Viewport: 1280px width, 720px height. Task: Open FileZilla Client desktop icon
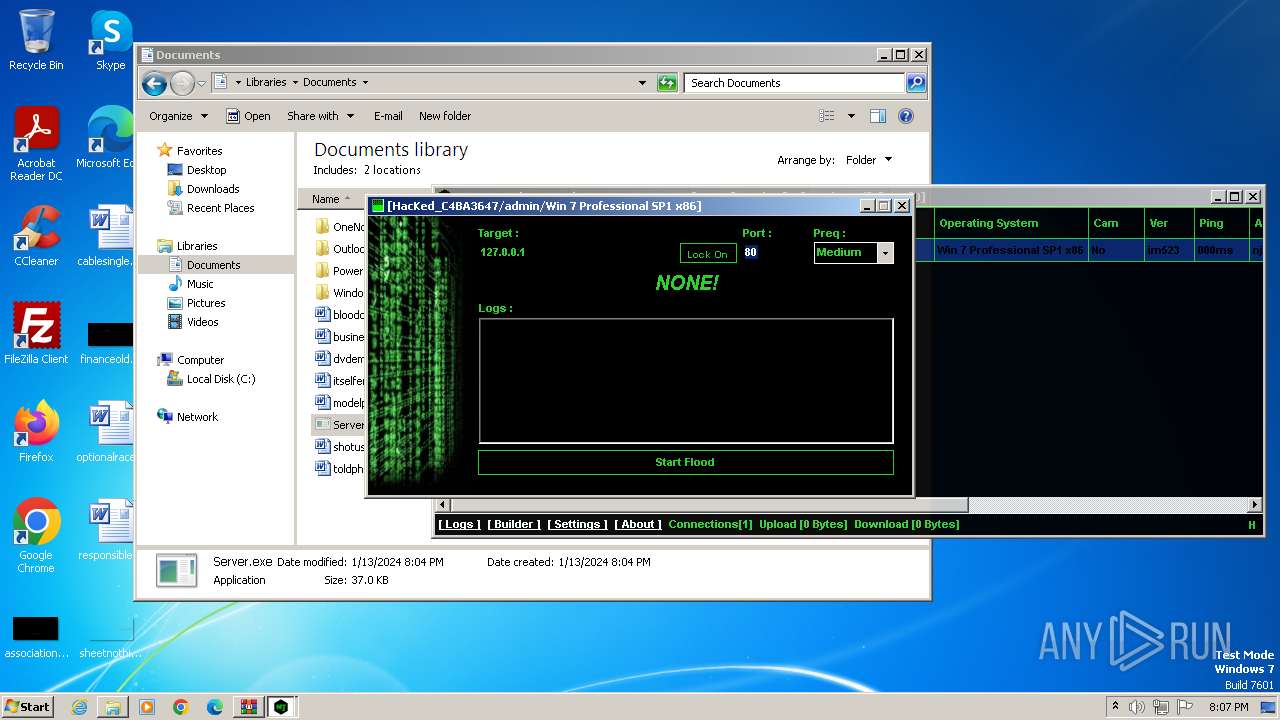[x=36, y=333]
